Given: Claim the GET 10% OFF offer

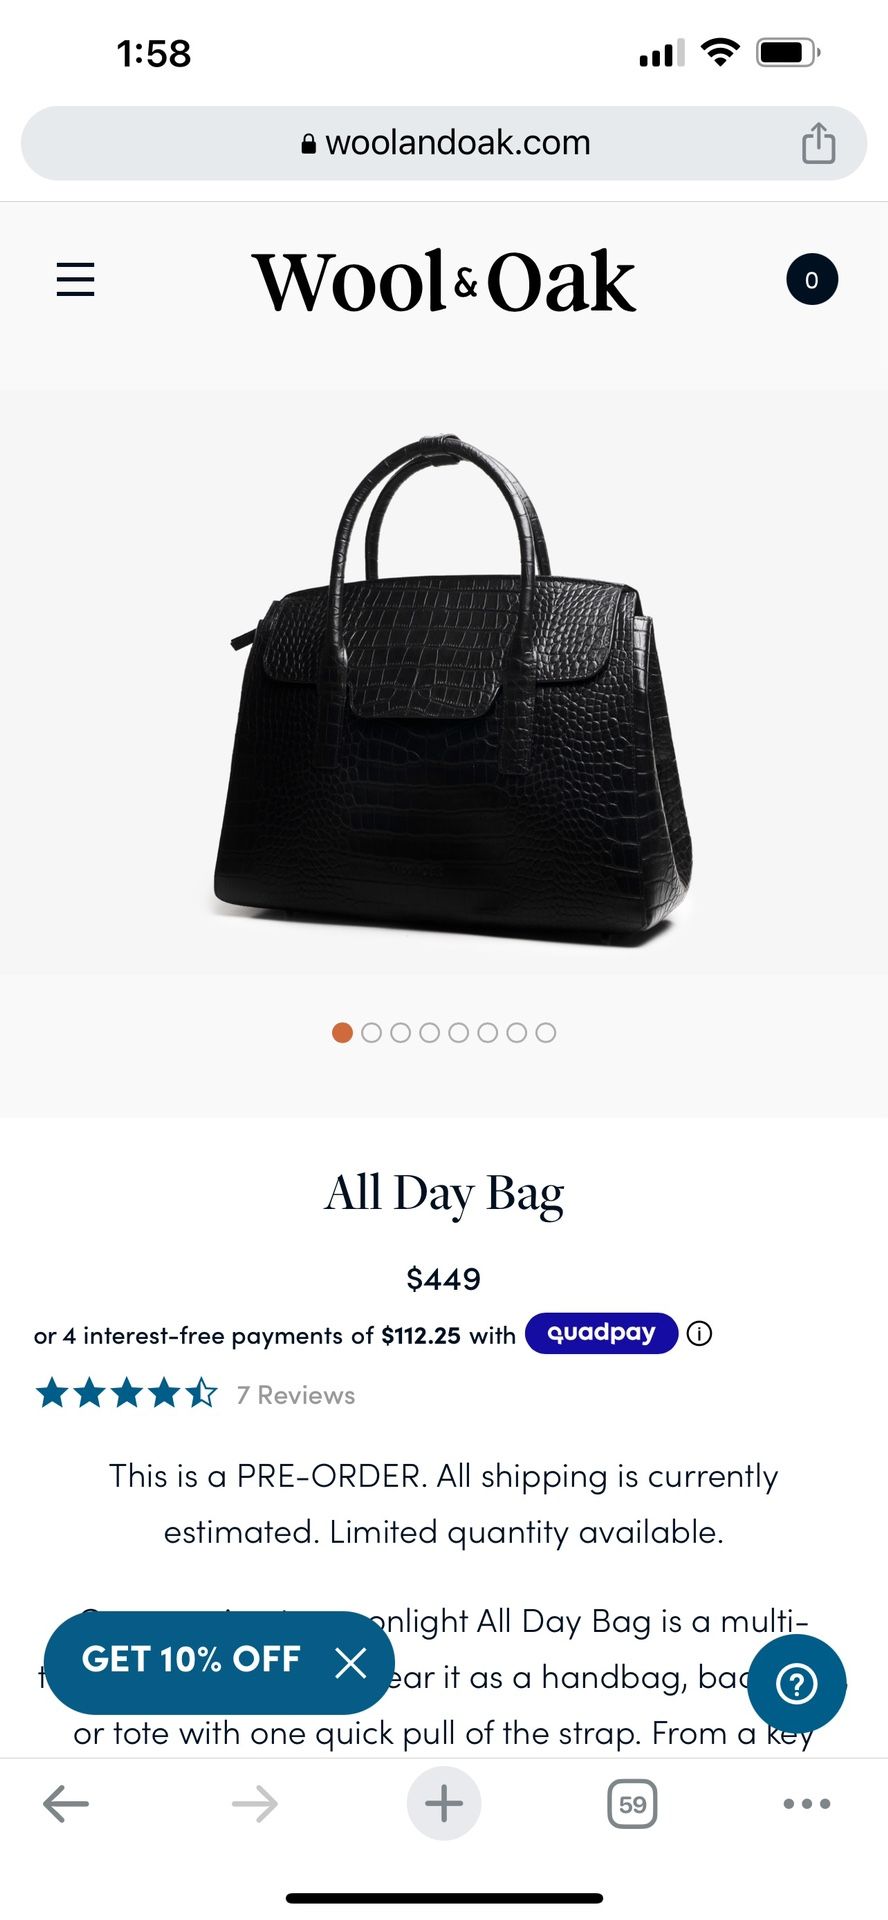Looking at the screenshot, I should coord(191,1660).
